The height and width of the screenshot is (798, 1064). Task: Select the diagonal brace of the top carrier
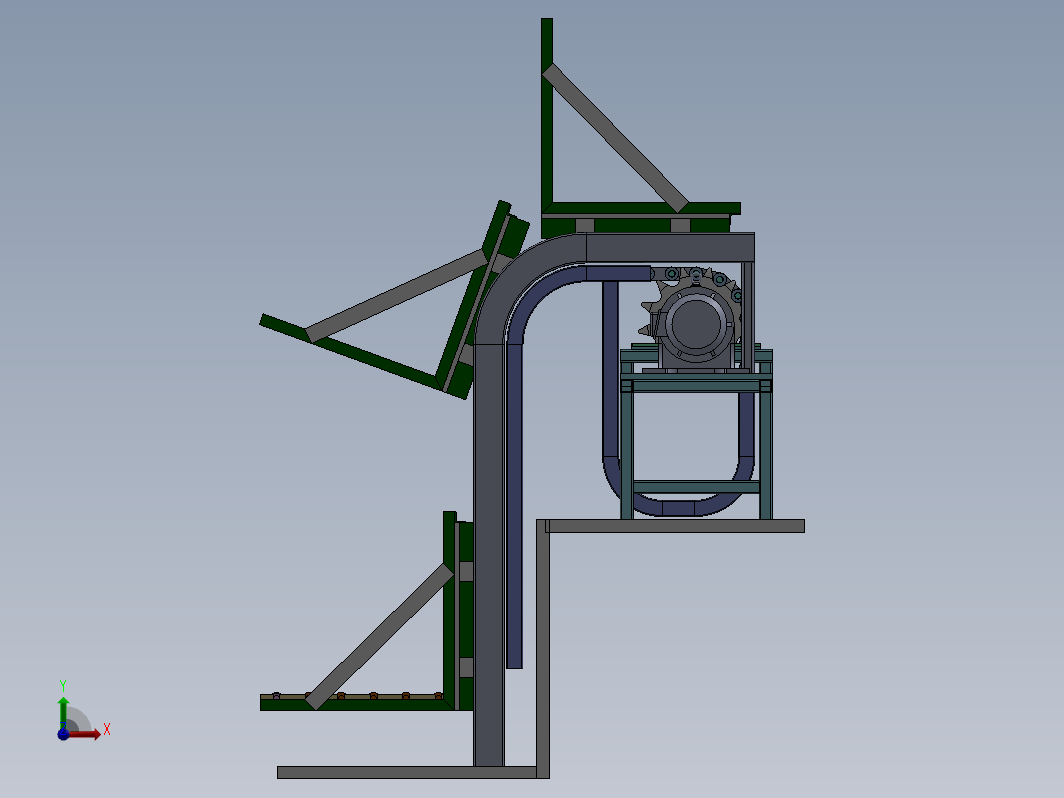pyautogui.click(x=615, y=138)
